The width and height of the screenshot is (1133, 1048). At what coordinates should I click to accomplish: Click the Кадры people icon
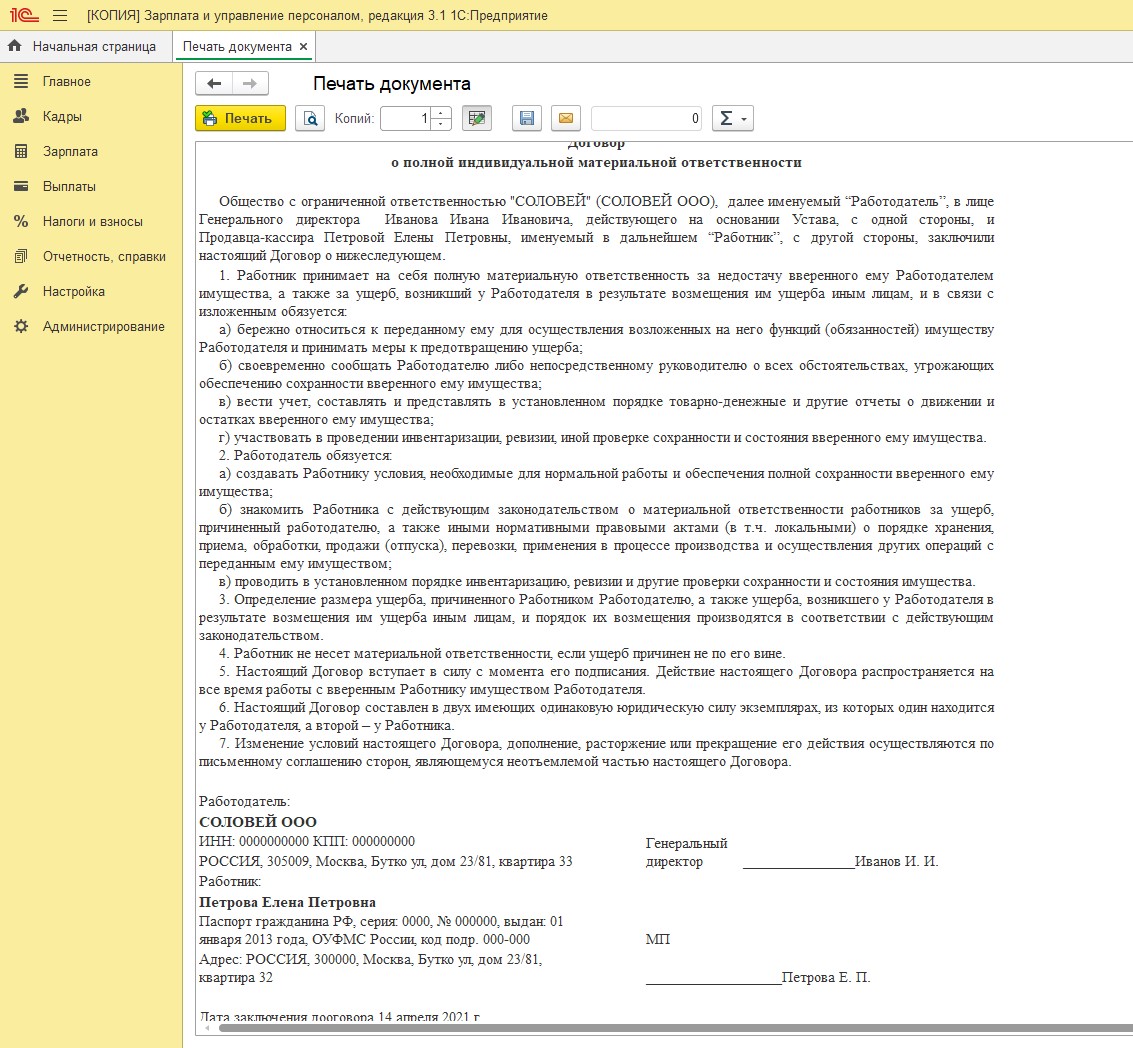click(x=21, y=116)
